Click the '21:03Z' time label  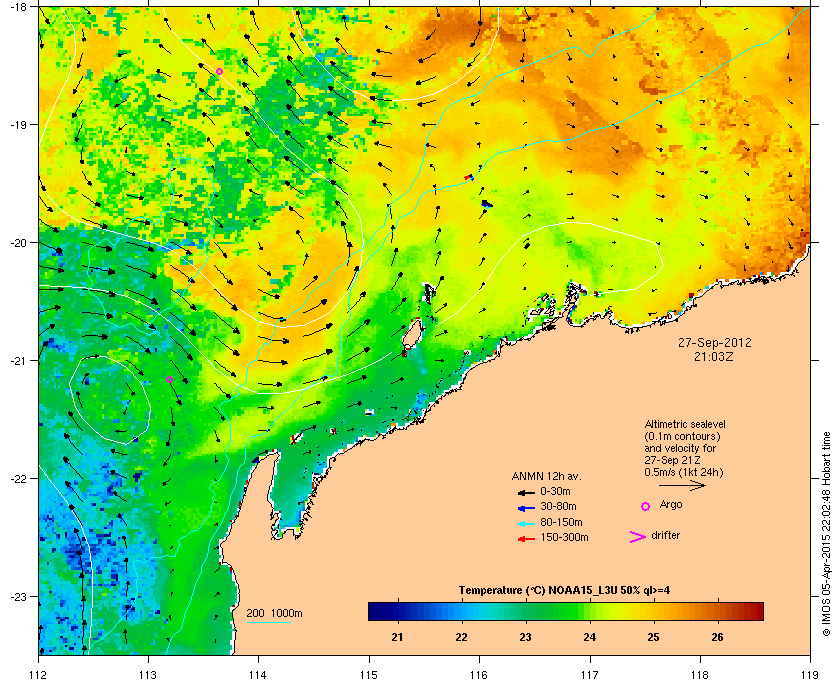pos(714,356)
